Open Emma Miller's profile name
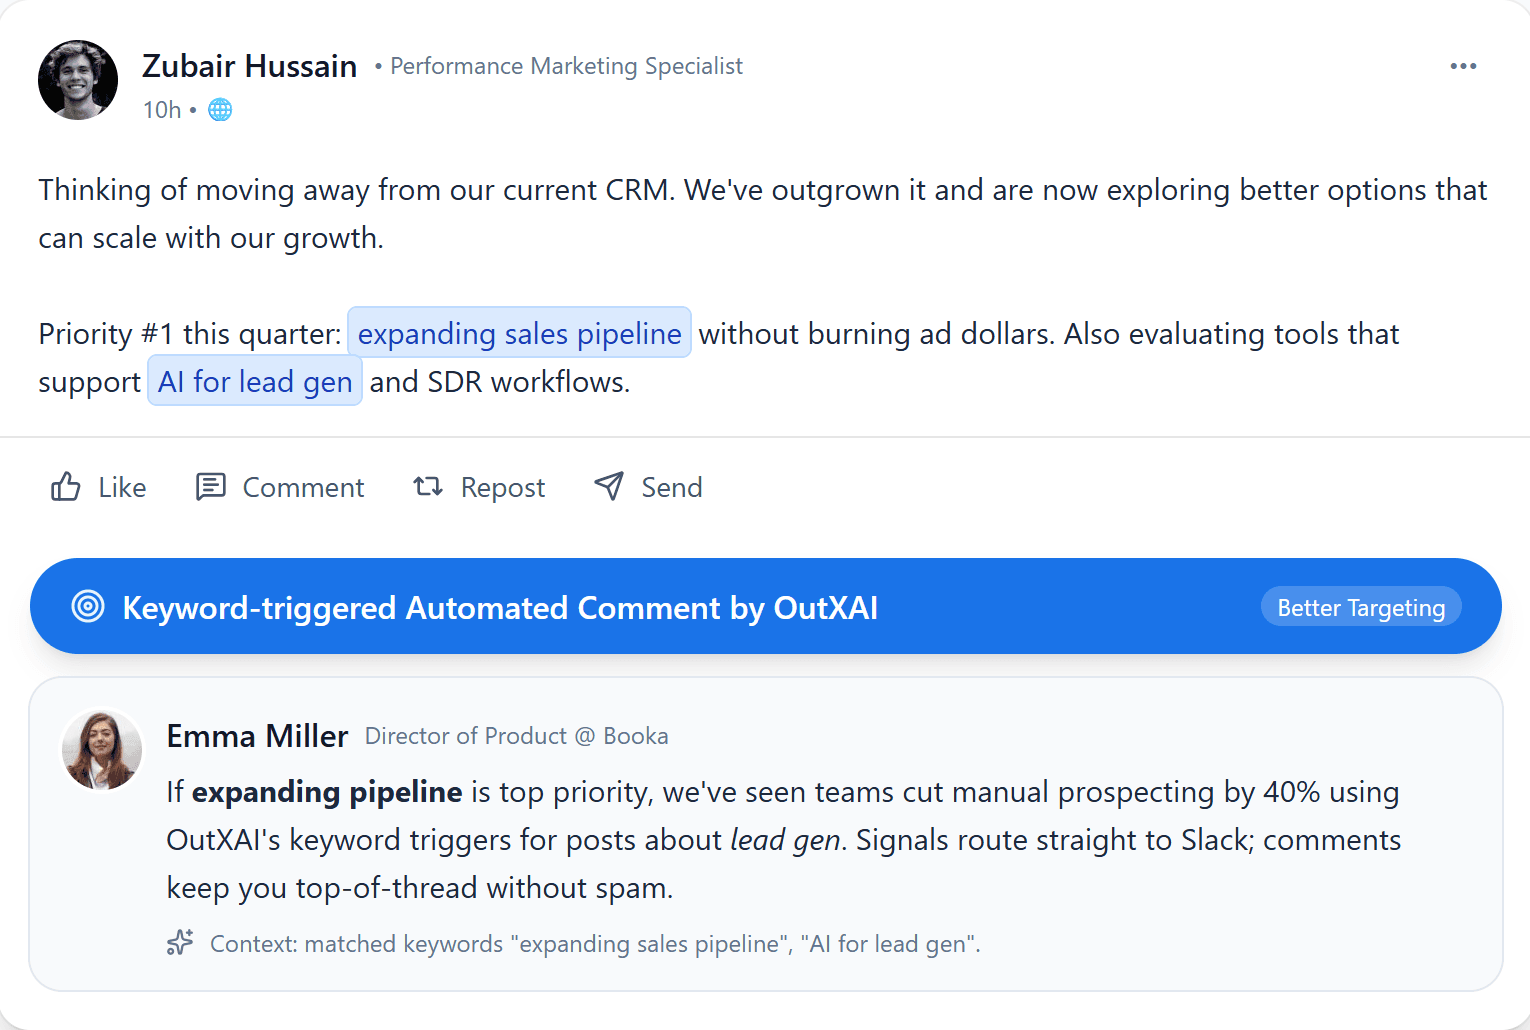This screenshot has width=1530, height=1030. click(x=257, y=735)
